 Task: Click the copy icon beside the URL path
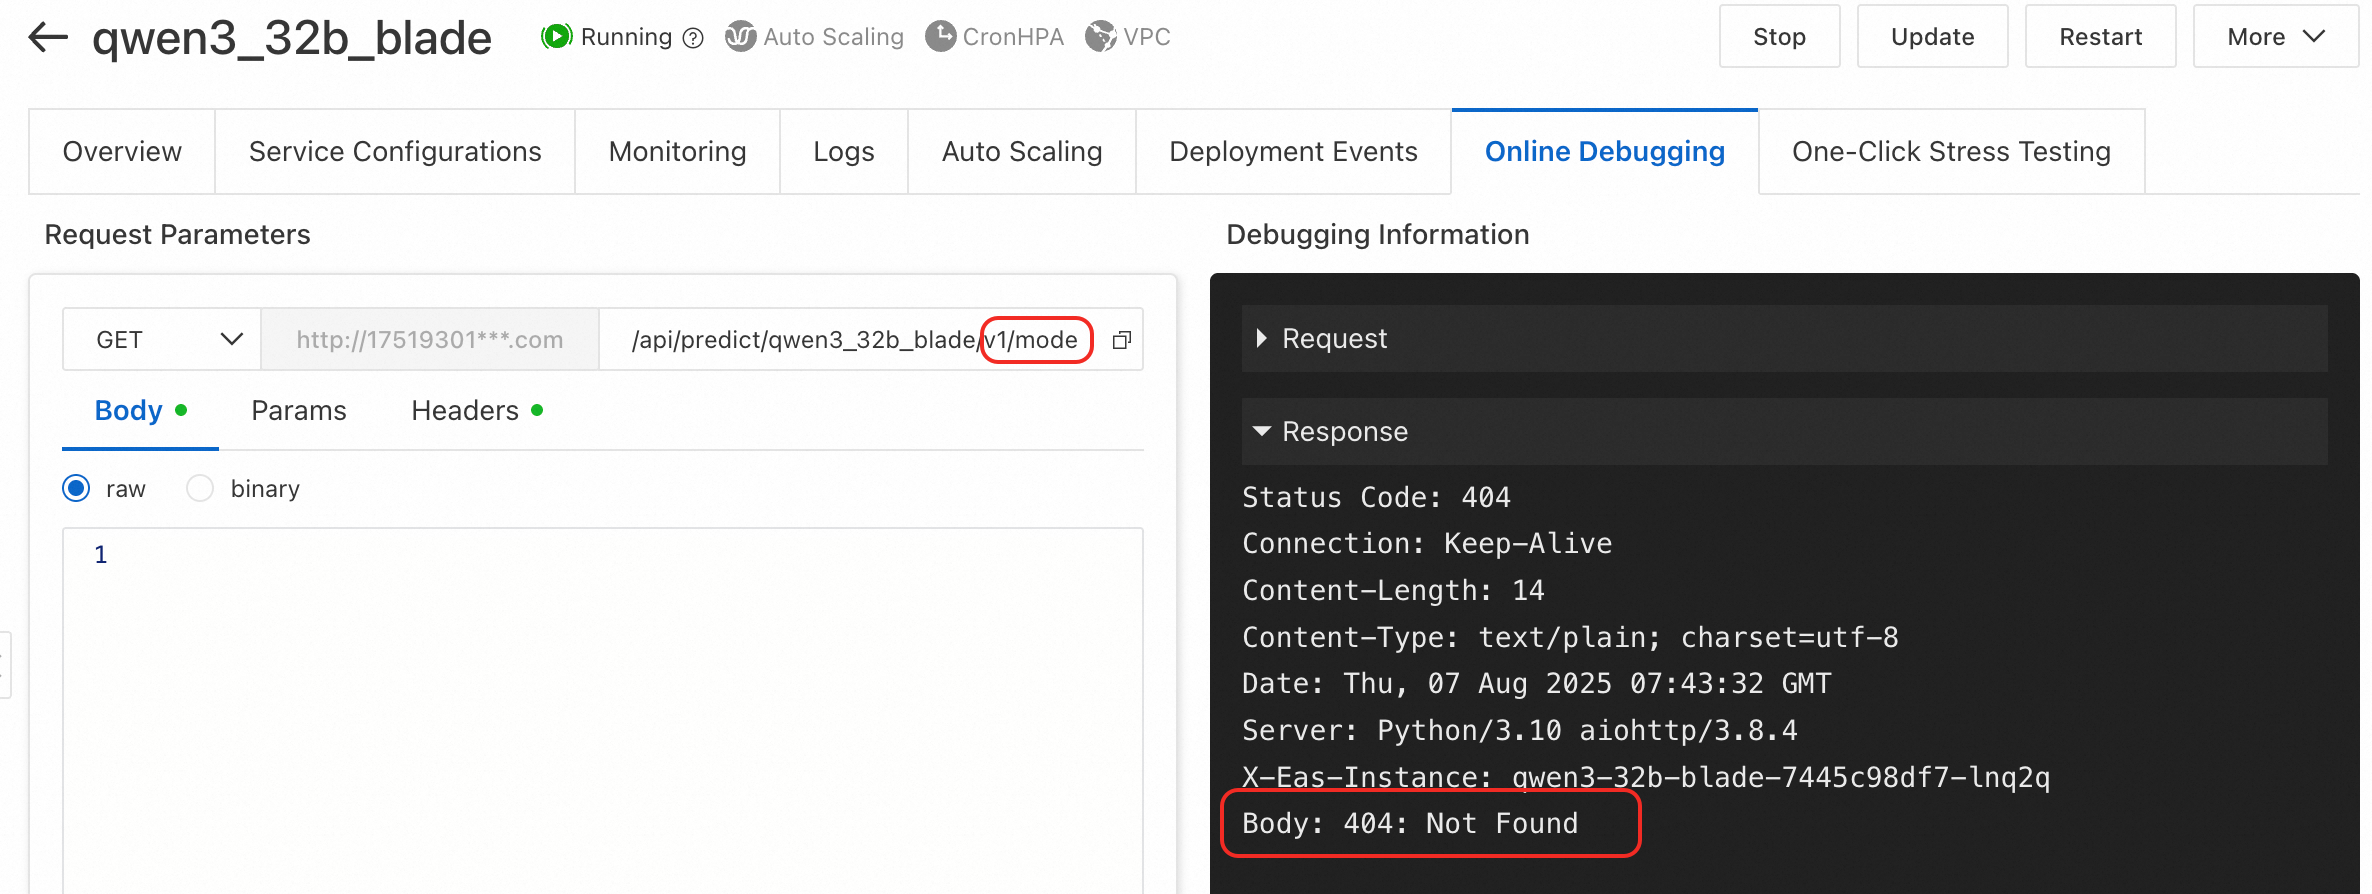pos(1122,340)
